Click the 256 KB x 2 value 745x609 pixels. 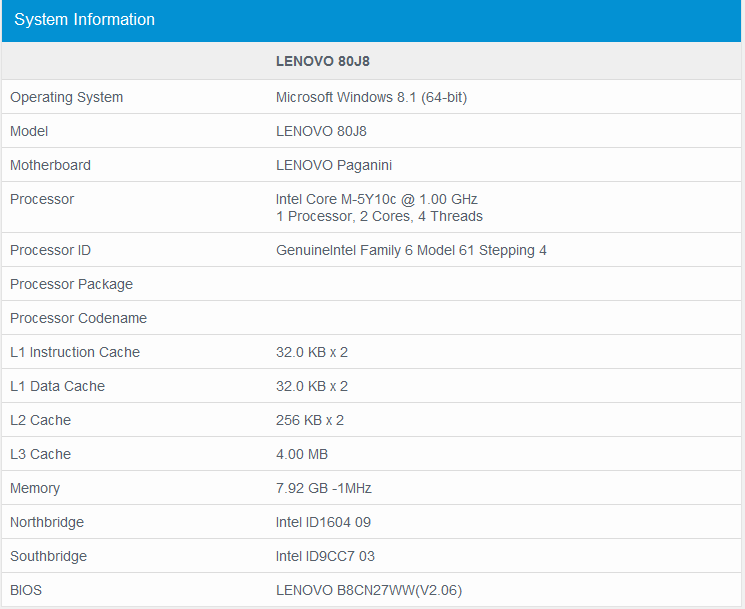pyautogui.click(x=309, y=420)
